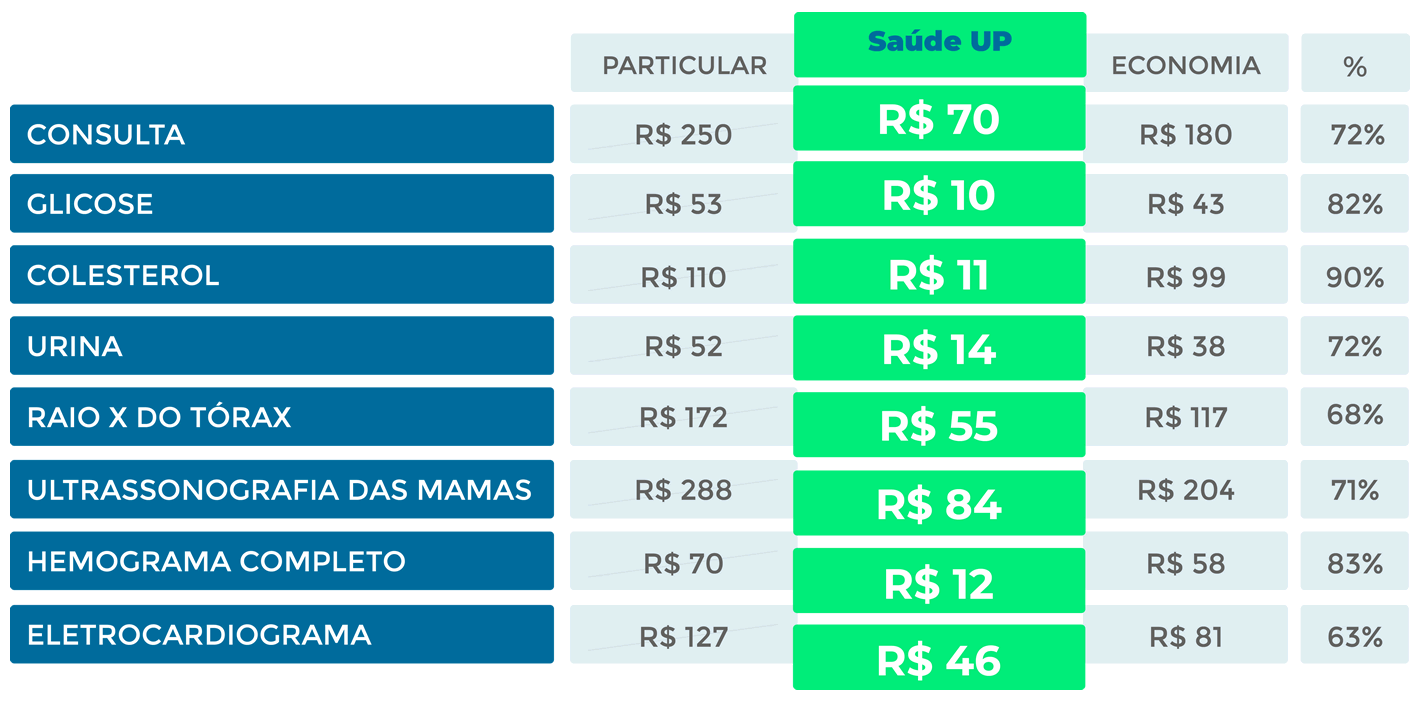Click the CONSULTA row label
1424x701 pixels.
(x=281, y=134)
